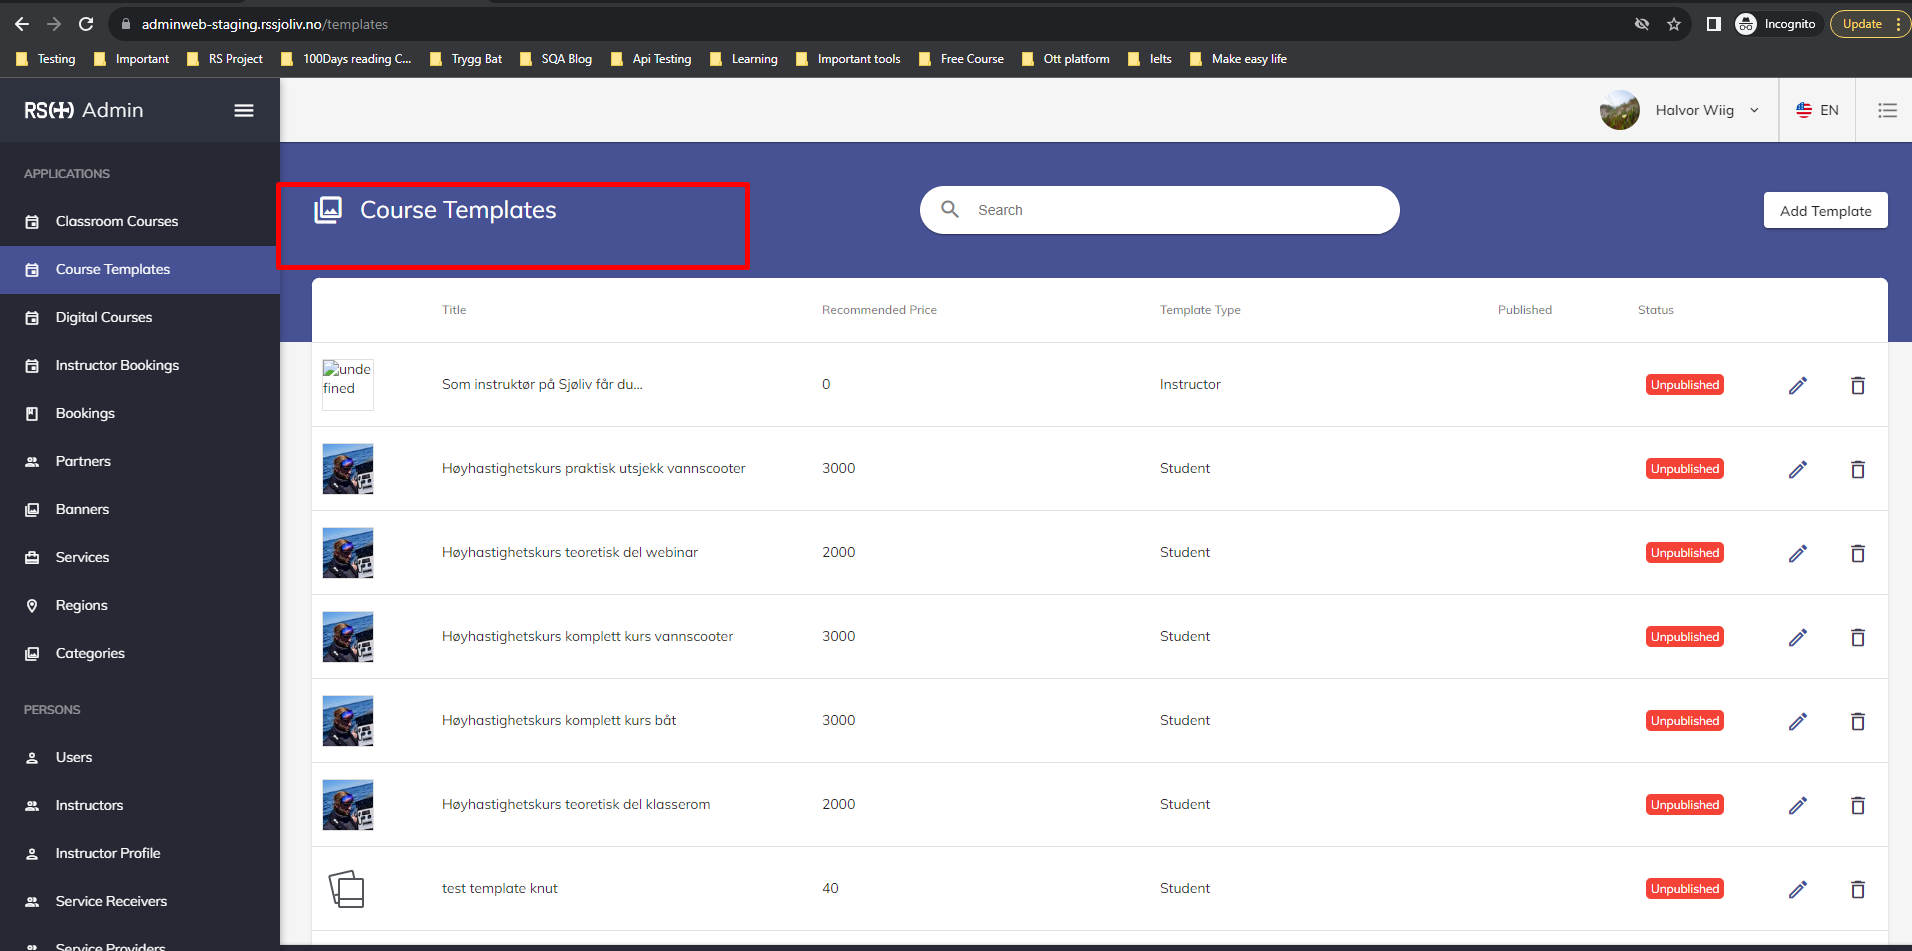This screenshot has width=1912, height=951.
Task: Bookmark this page with the star icon
Action: pos(1674,24)
